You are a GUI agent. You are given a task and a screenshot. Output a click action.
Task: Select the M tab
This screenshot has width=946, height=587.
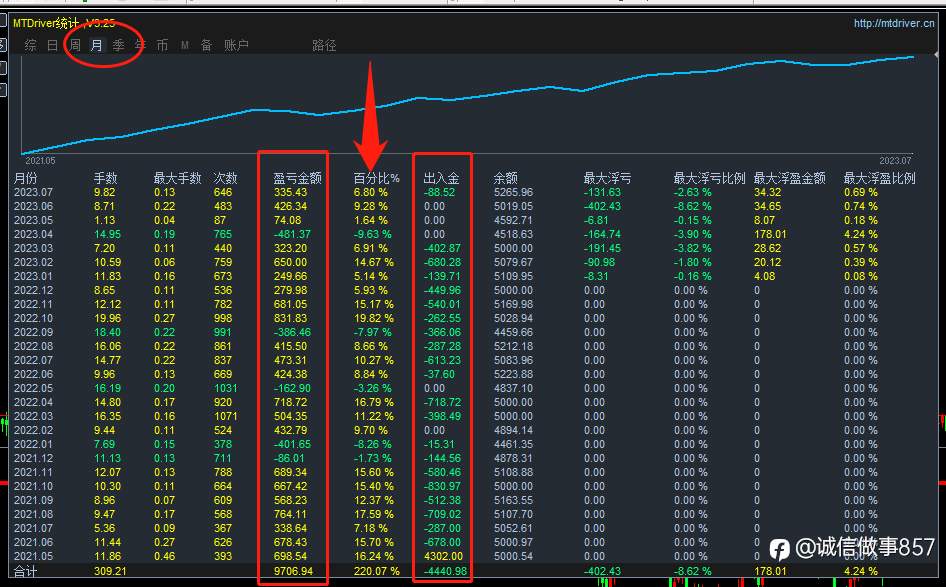coord(185,45)
